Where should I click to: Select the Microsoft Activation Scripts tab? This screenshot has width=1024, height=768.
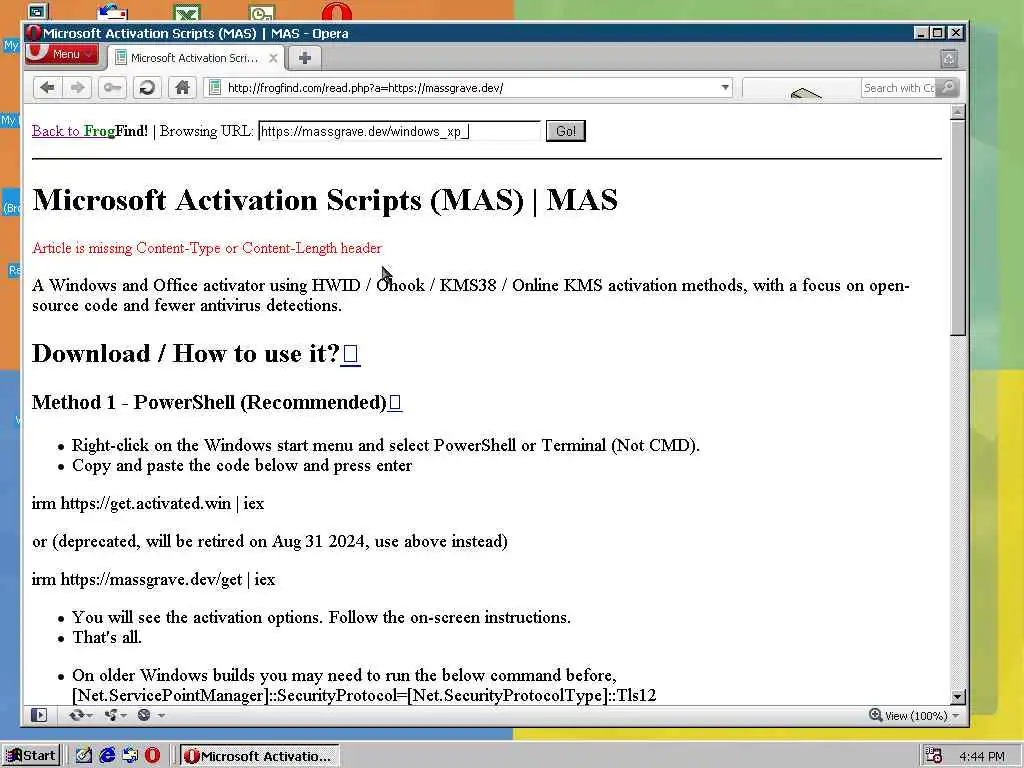tap(193, 58)
